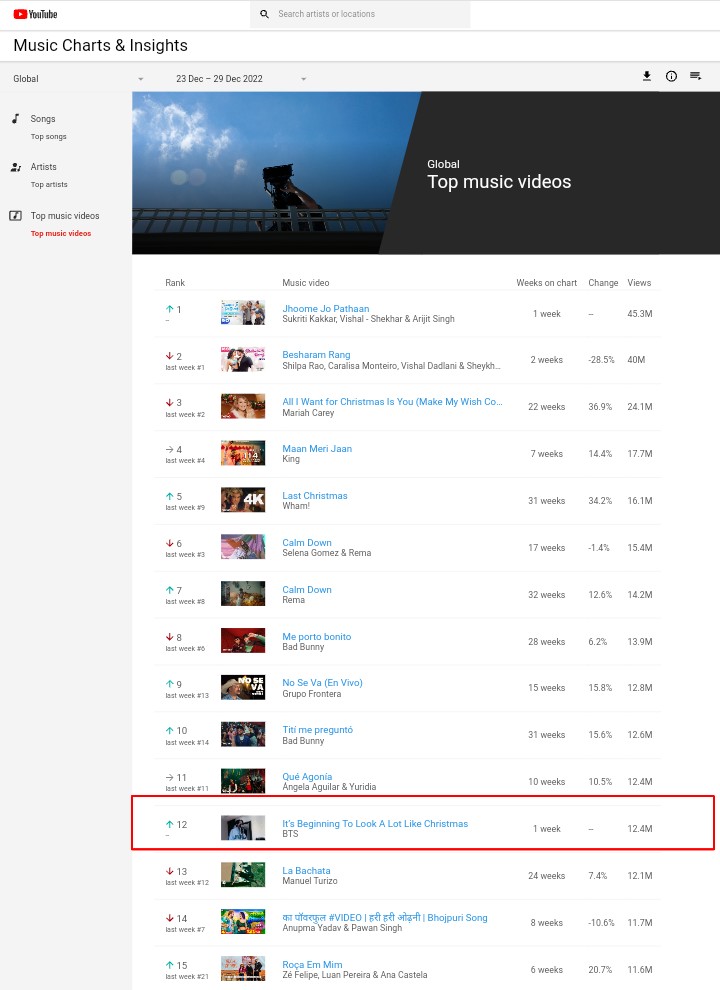Click BTS video thumbnail
This screenshot has width=720, height=990.
(x=243, y=828)
